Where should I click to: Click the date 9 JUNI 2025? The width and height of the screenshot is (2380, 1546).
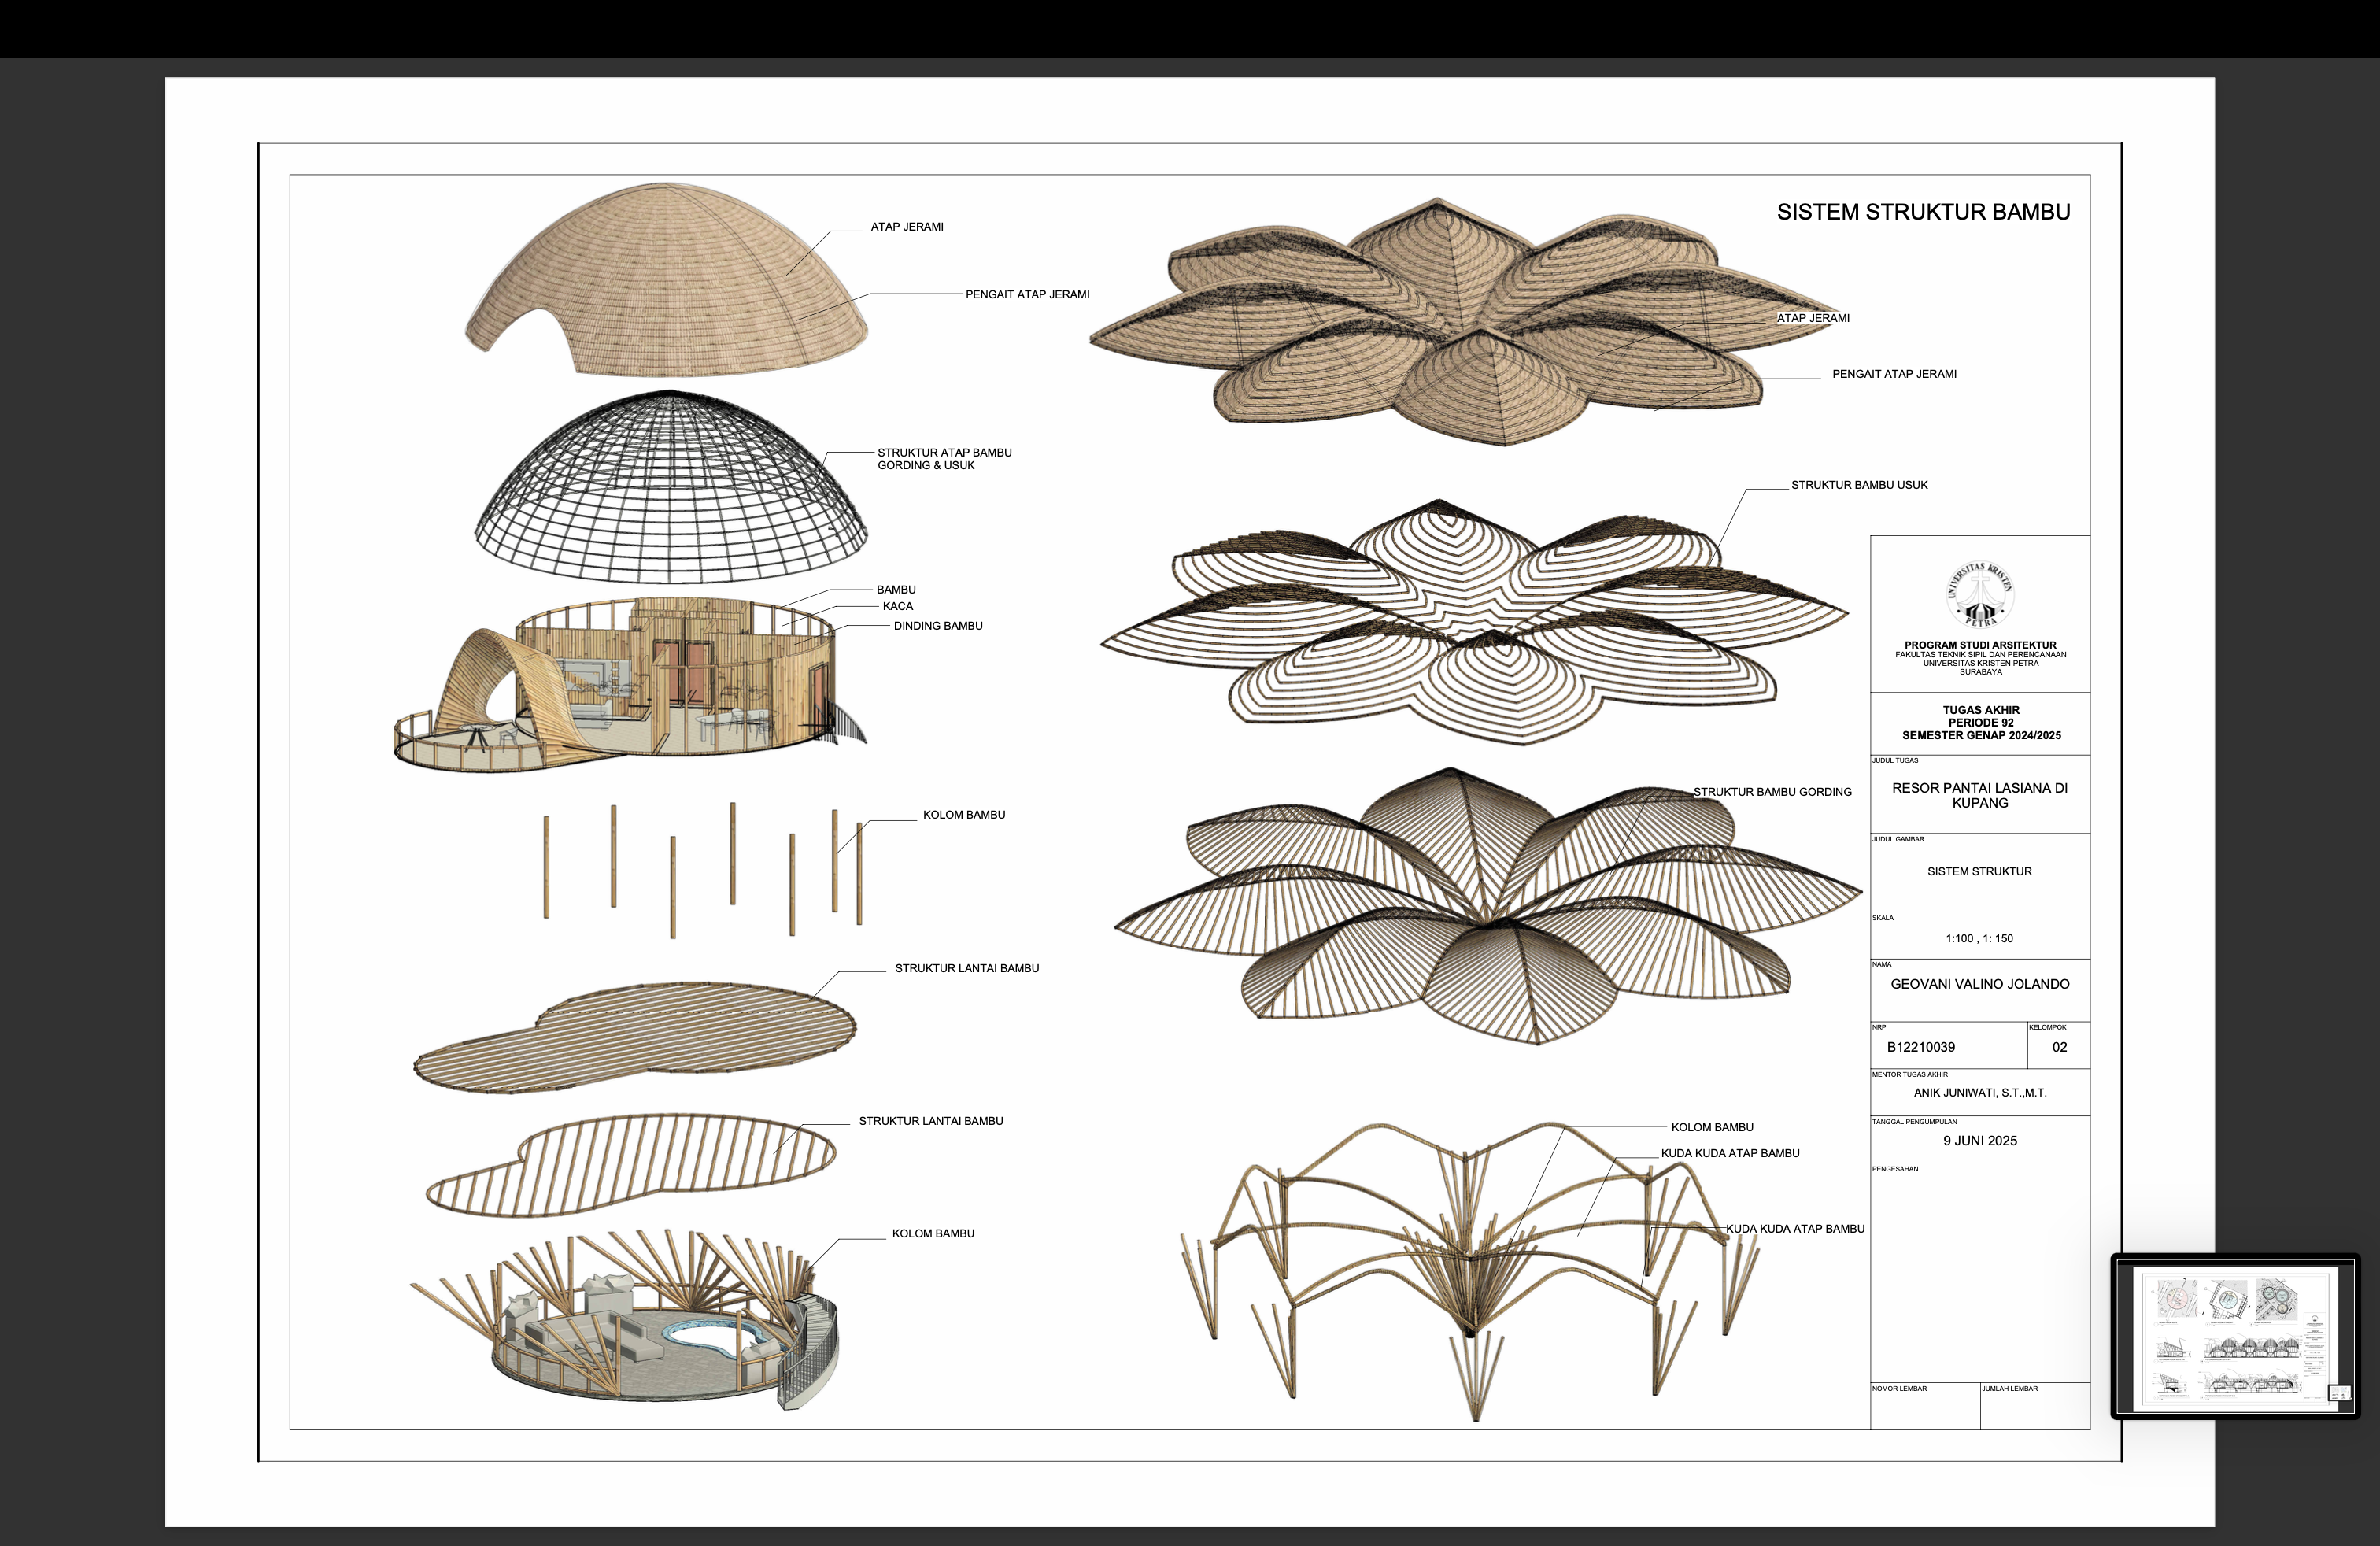pos(1979,1141)
